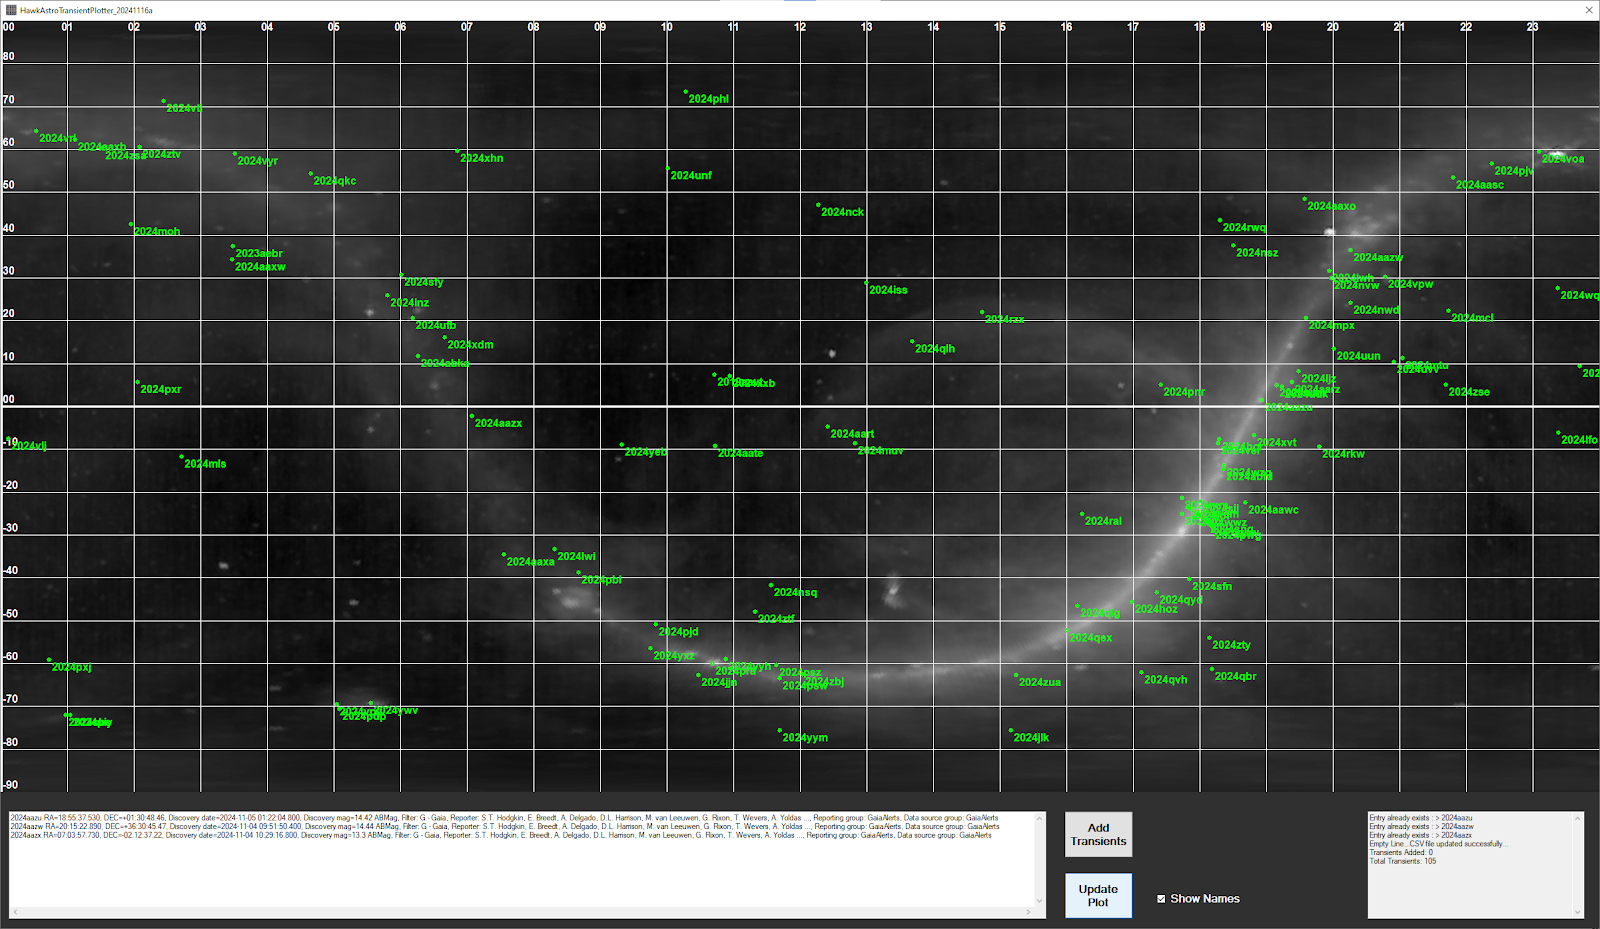
Task: Click the 2024phi transient marker
Action: 686,92
